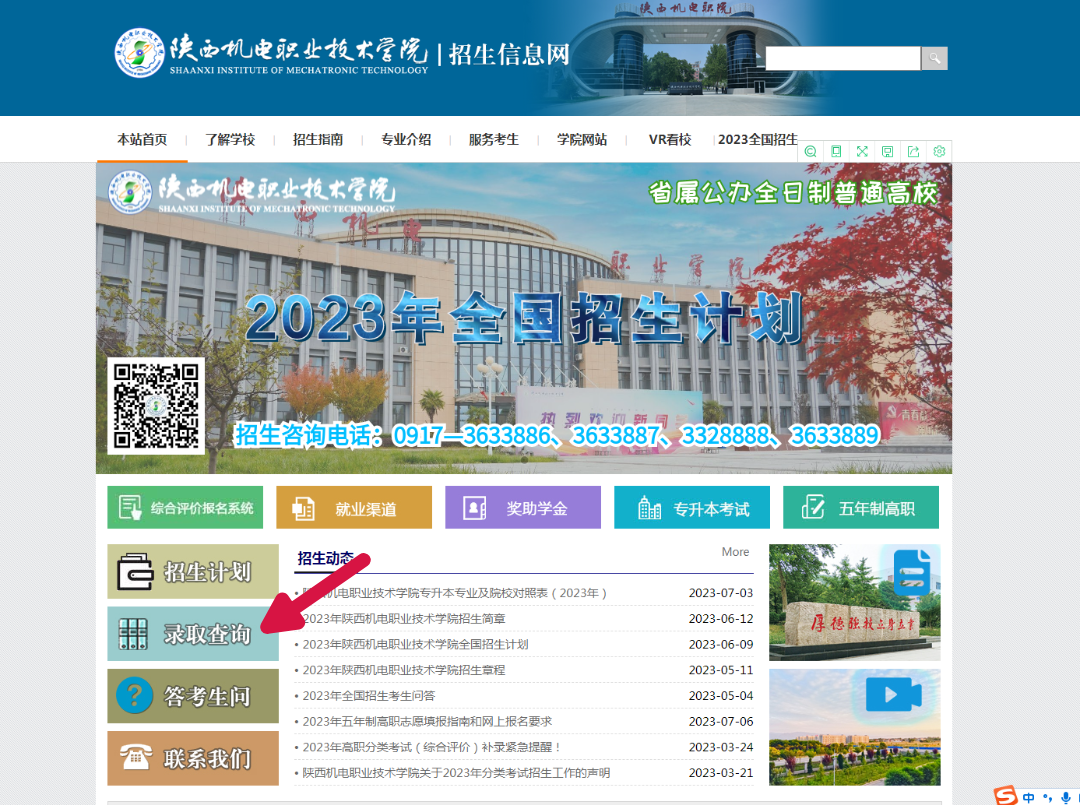
Task: Click the wallet icon beside 招生计划
Action: point(134,572)
